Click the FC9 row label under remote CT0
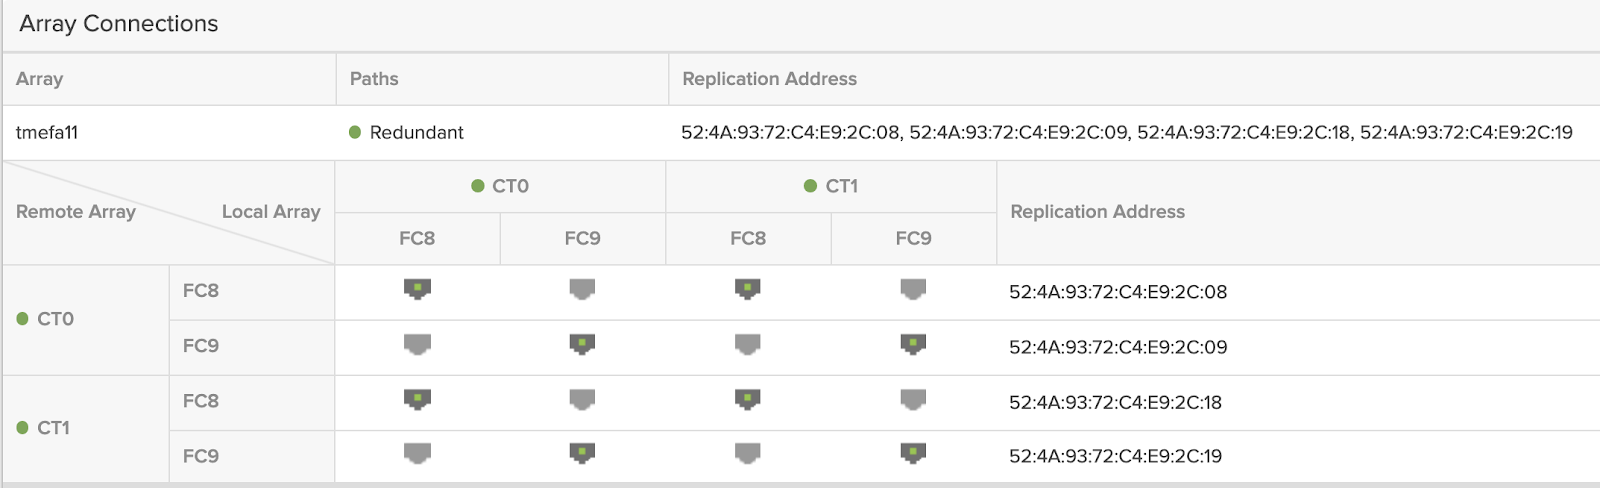 [201, 346]
